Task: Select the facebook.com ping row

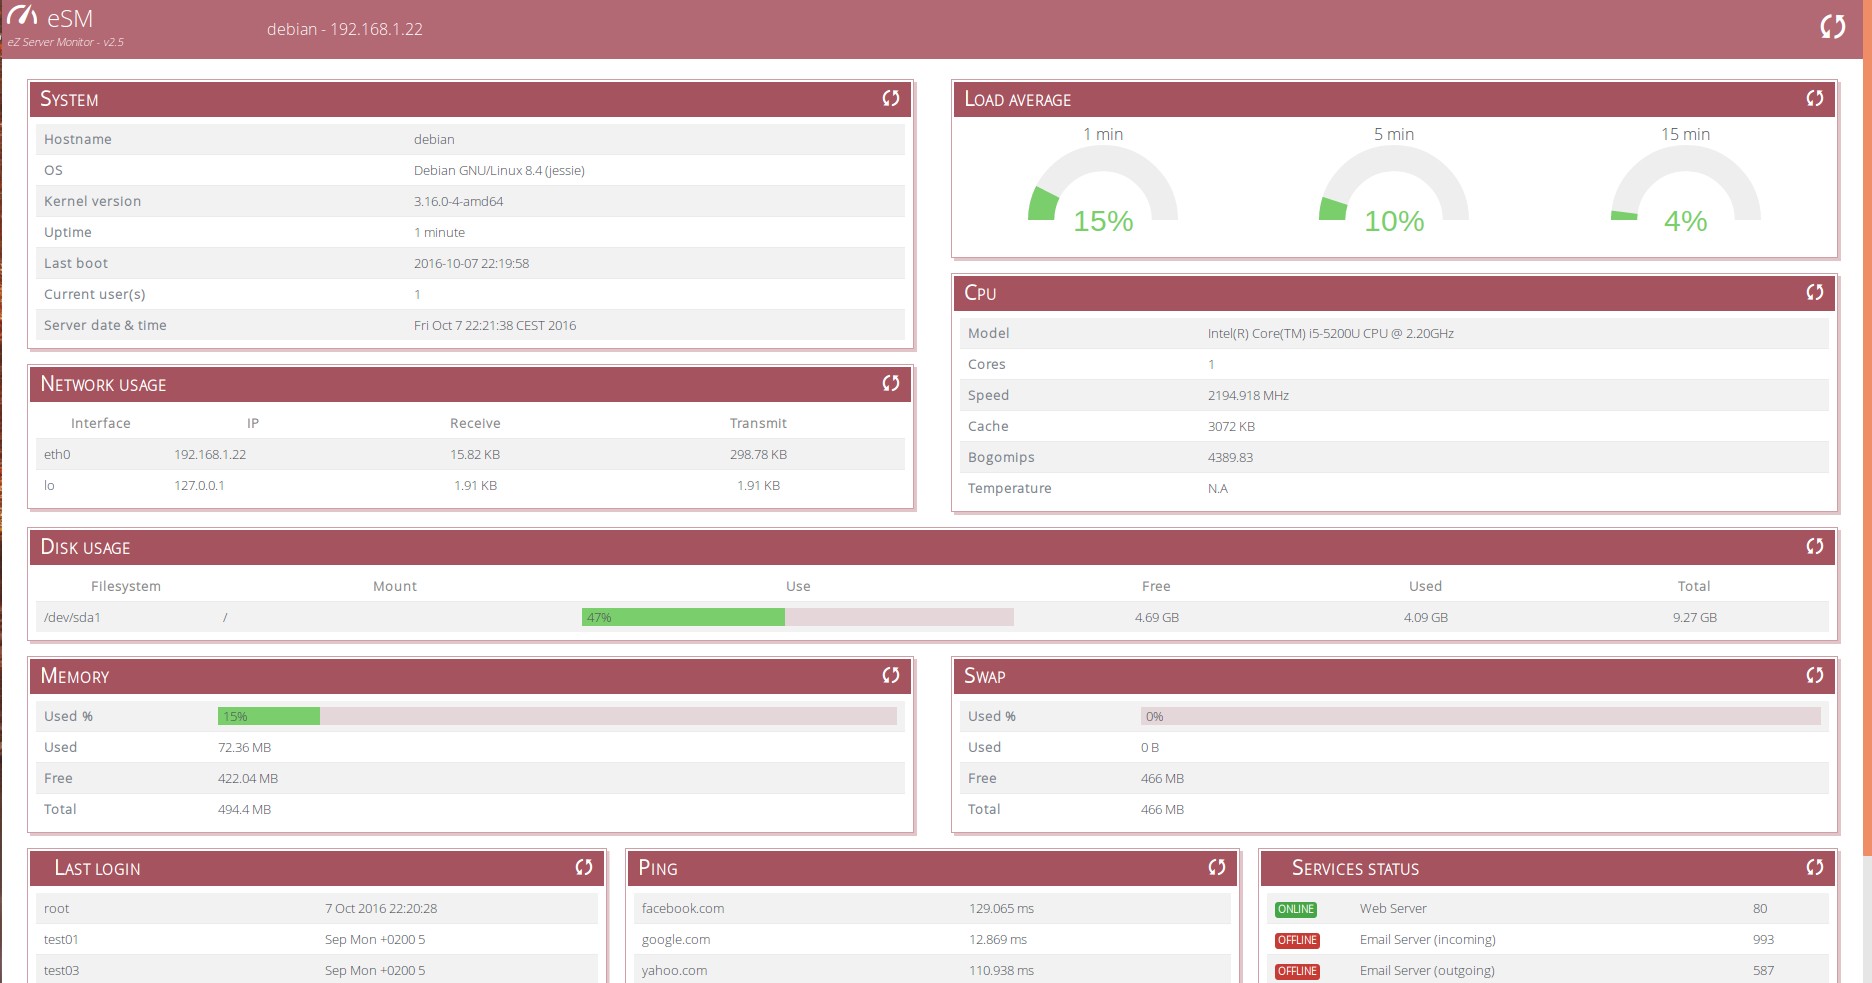Action: 932,908
